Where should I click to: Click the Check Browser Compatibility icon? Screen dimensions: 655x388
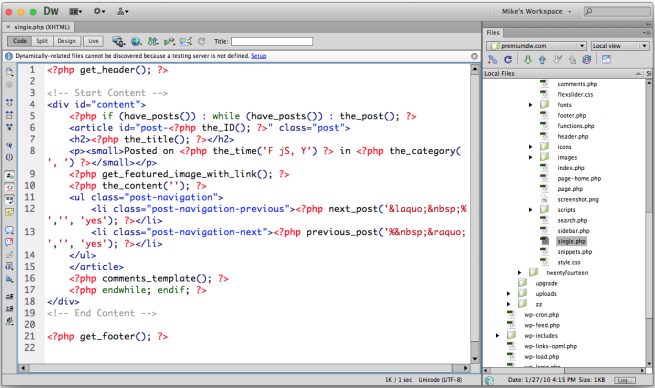coord(186,41)
